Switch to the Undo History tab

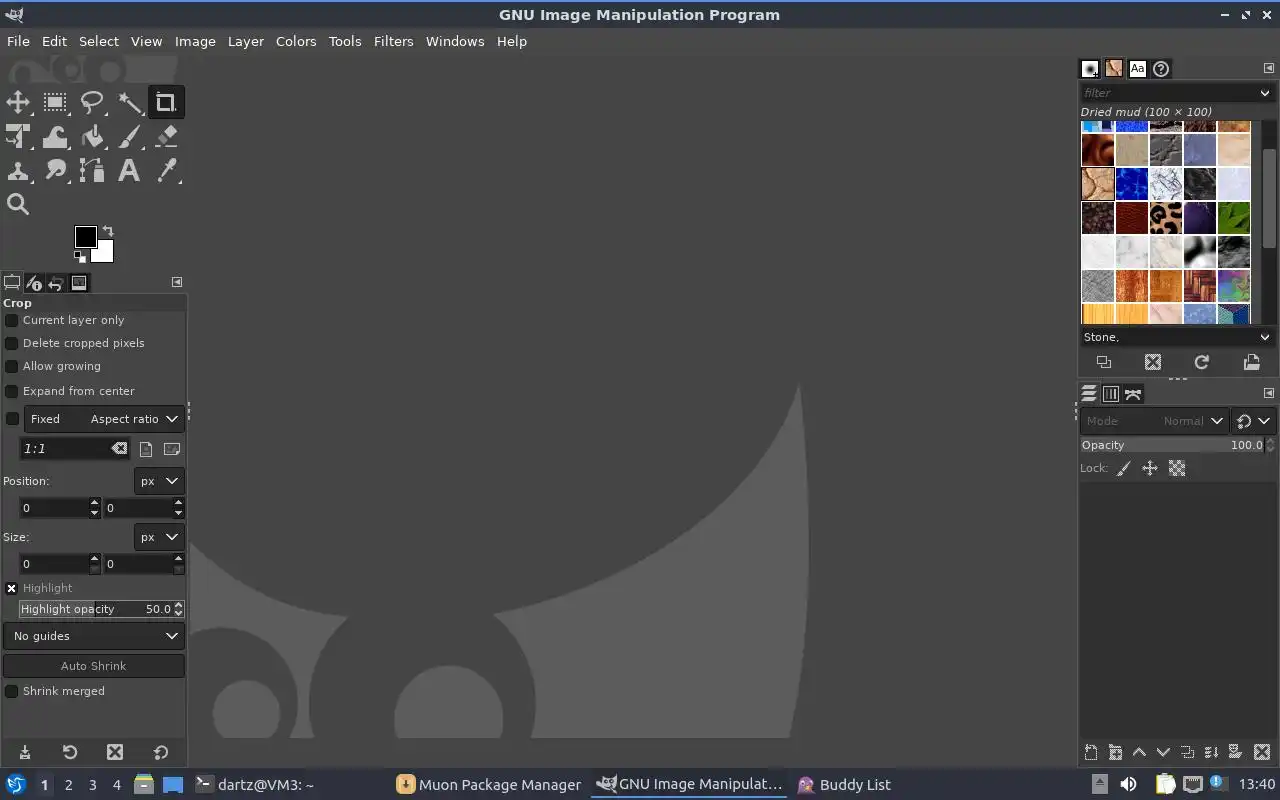[56, 283]
